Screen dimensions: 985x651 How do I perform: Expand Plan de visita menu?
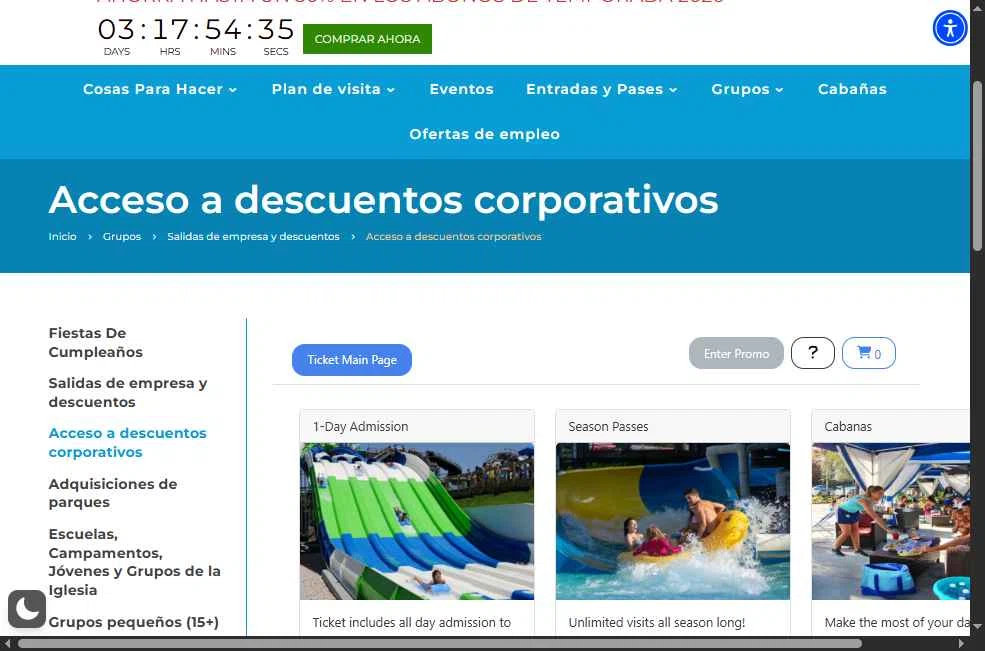pyautogui.click(x=334, y=89)
